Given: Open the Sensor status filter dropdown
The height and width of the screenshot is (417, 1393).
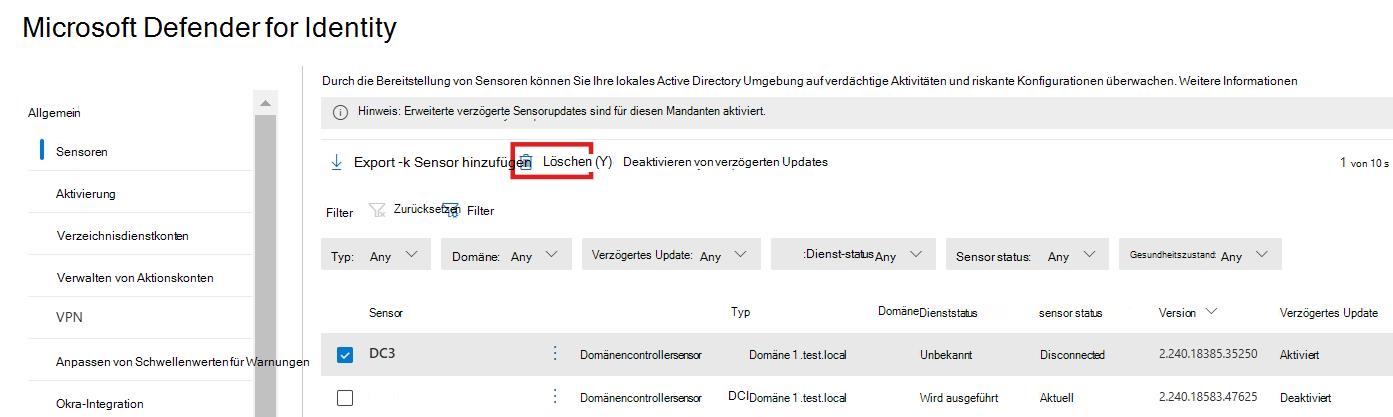Looking at the screenshot, I should click(x=1027, y=255).
